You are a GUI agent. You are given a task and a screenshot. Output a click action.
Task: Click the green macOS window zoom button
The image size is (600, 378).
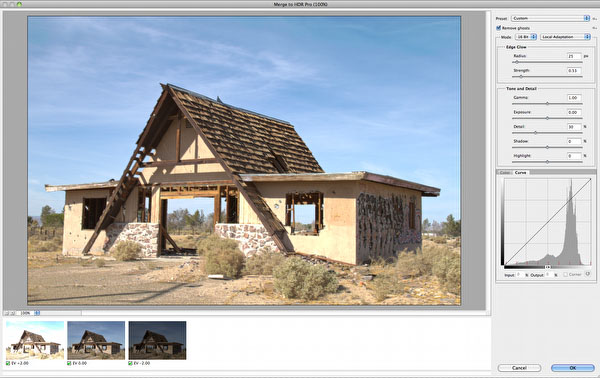coord(19,4)
